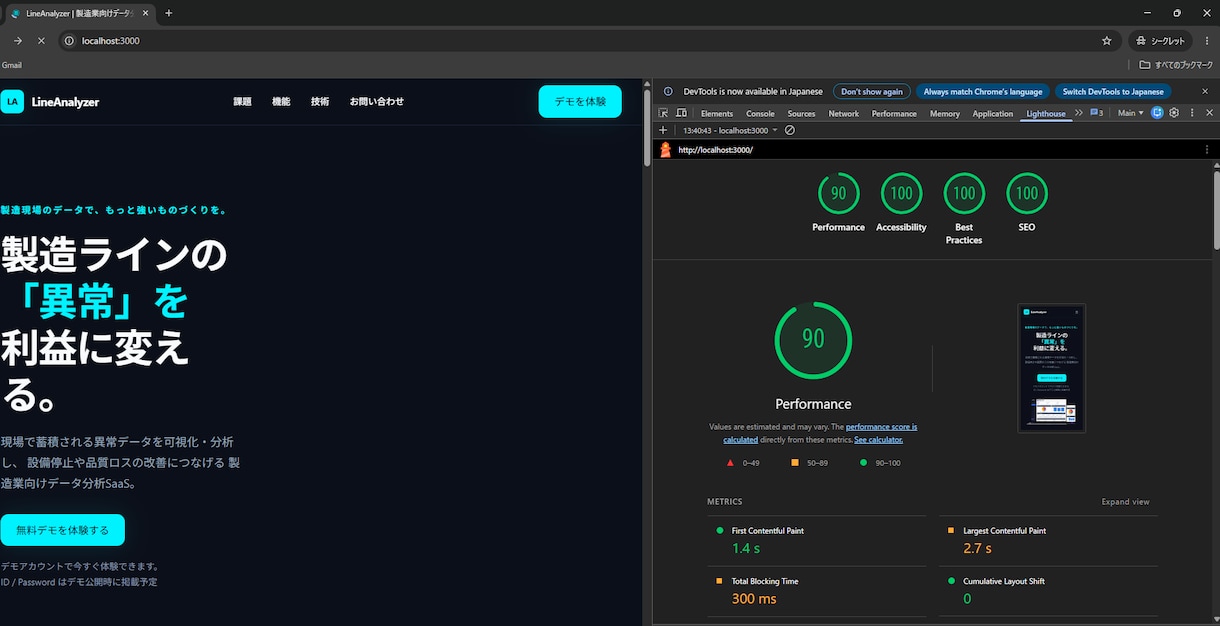The image size is (1220, 626).
Task: Click the large Performance gauge showing 90
Action: 813,340
